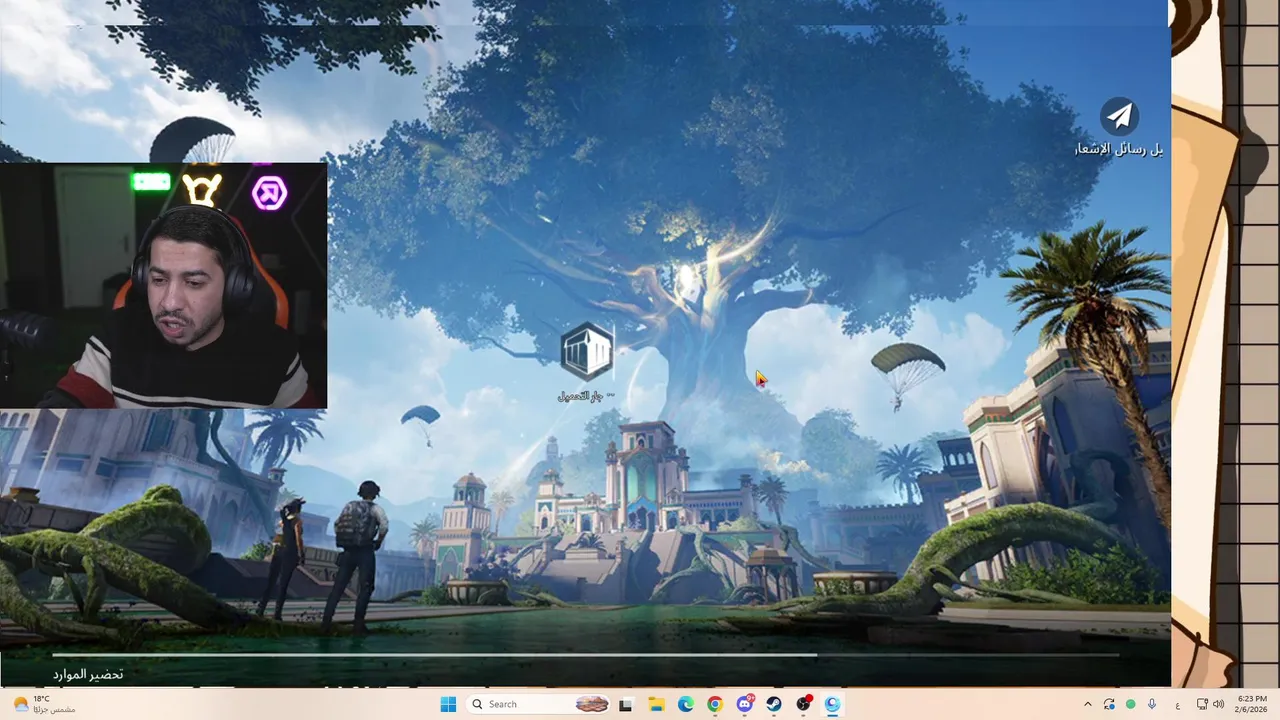The width and height of the screenshot is (1280, 720).
Task: Open OBS Studio from the taskbar
Action: pyautogui.click(x=804, y=704)
